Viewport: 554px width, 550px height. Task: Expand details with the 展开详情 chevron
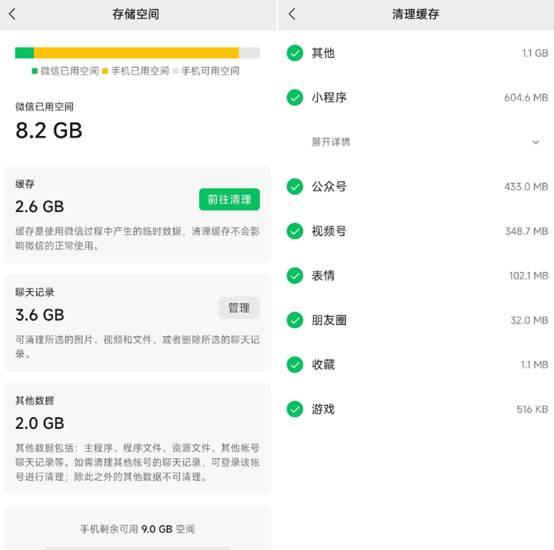pyautogui.click(x=536, y=142)
